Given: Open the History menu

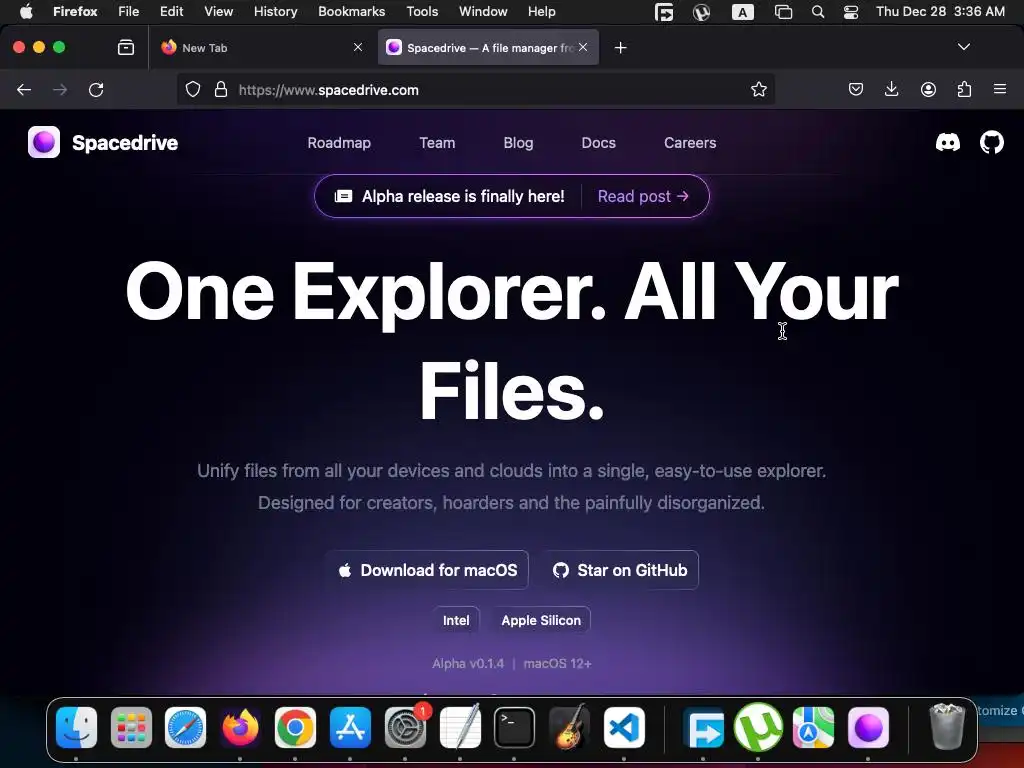Looking at the screenshot, I should (275, 11).
